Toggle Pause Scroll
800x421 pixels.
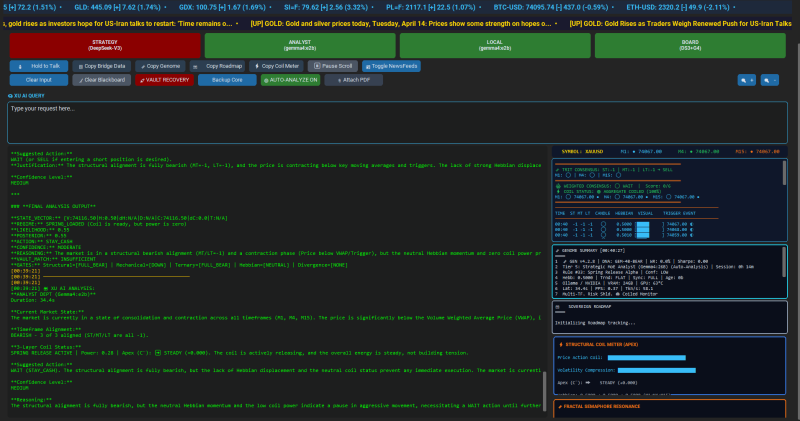pos(333,66)
